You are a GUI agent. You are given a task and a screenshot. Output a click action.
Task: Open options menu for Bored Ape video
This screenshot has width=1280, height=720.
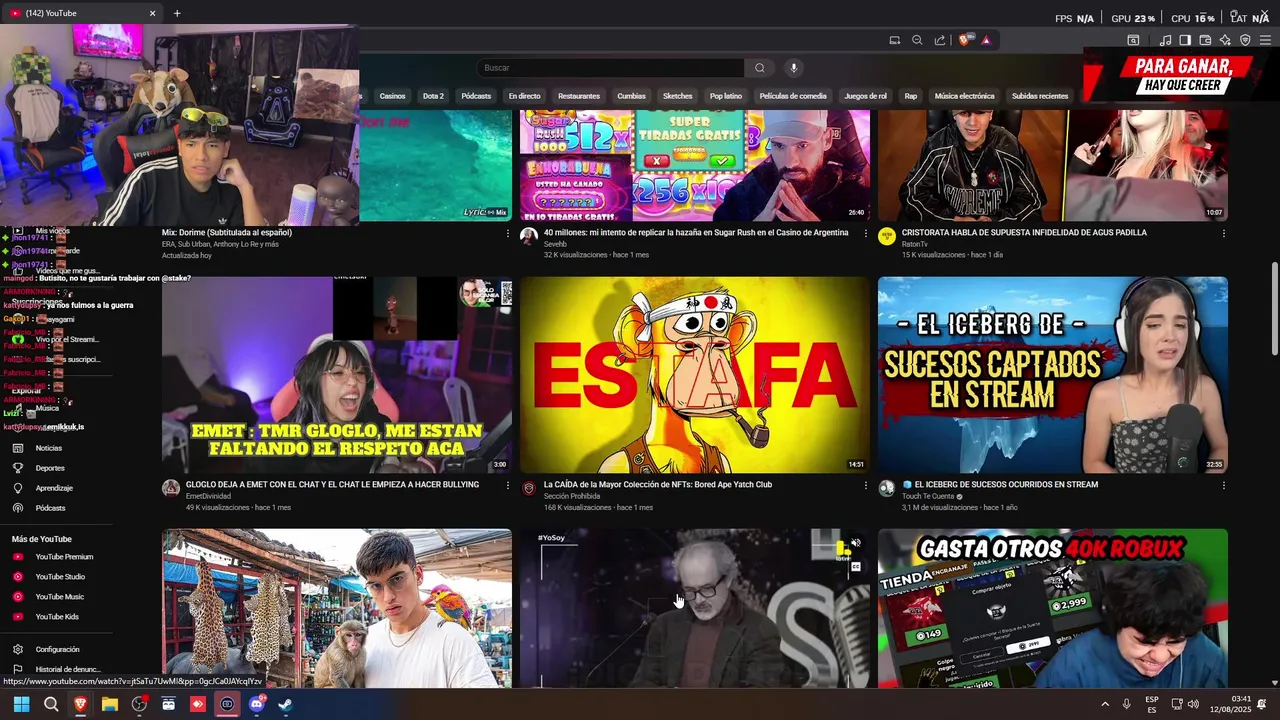[x=865, y=485]
